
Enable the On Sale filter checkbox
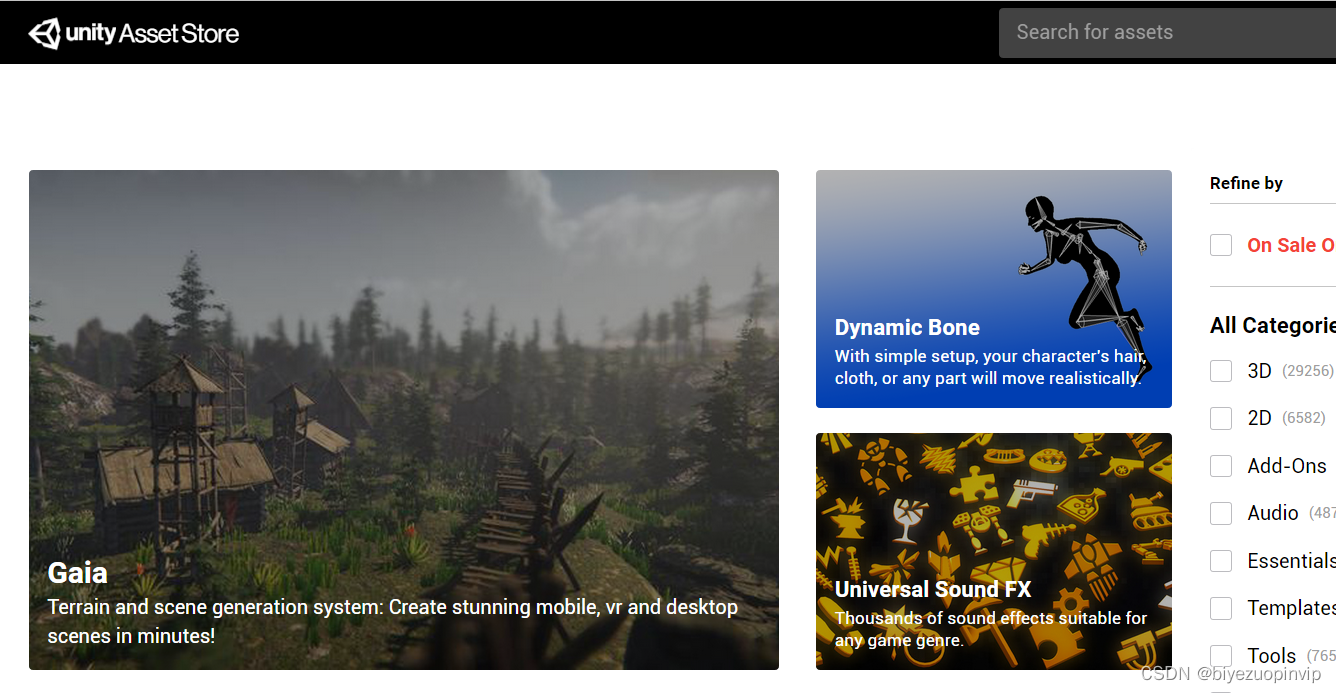click(1221, 245)
